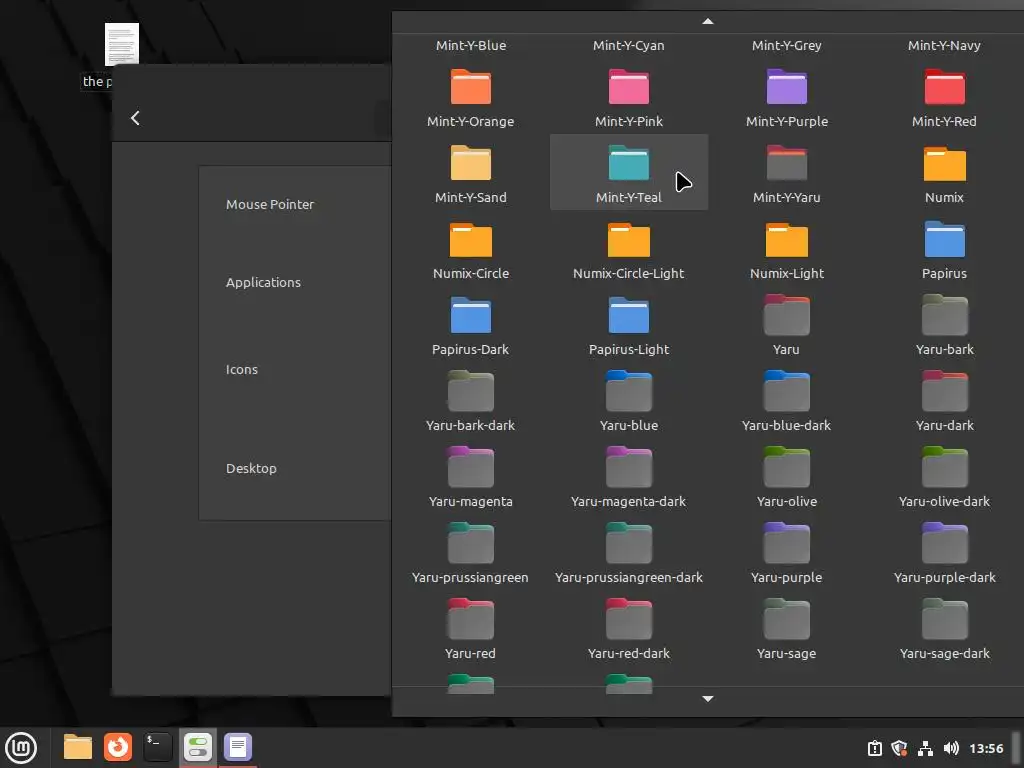Open the calendar from the 13:56 clock
The width and height of the screenshot is (1024, 768).
(x=985, y=748)
